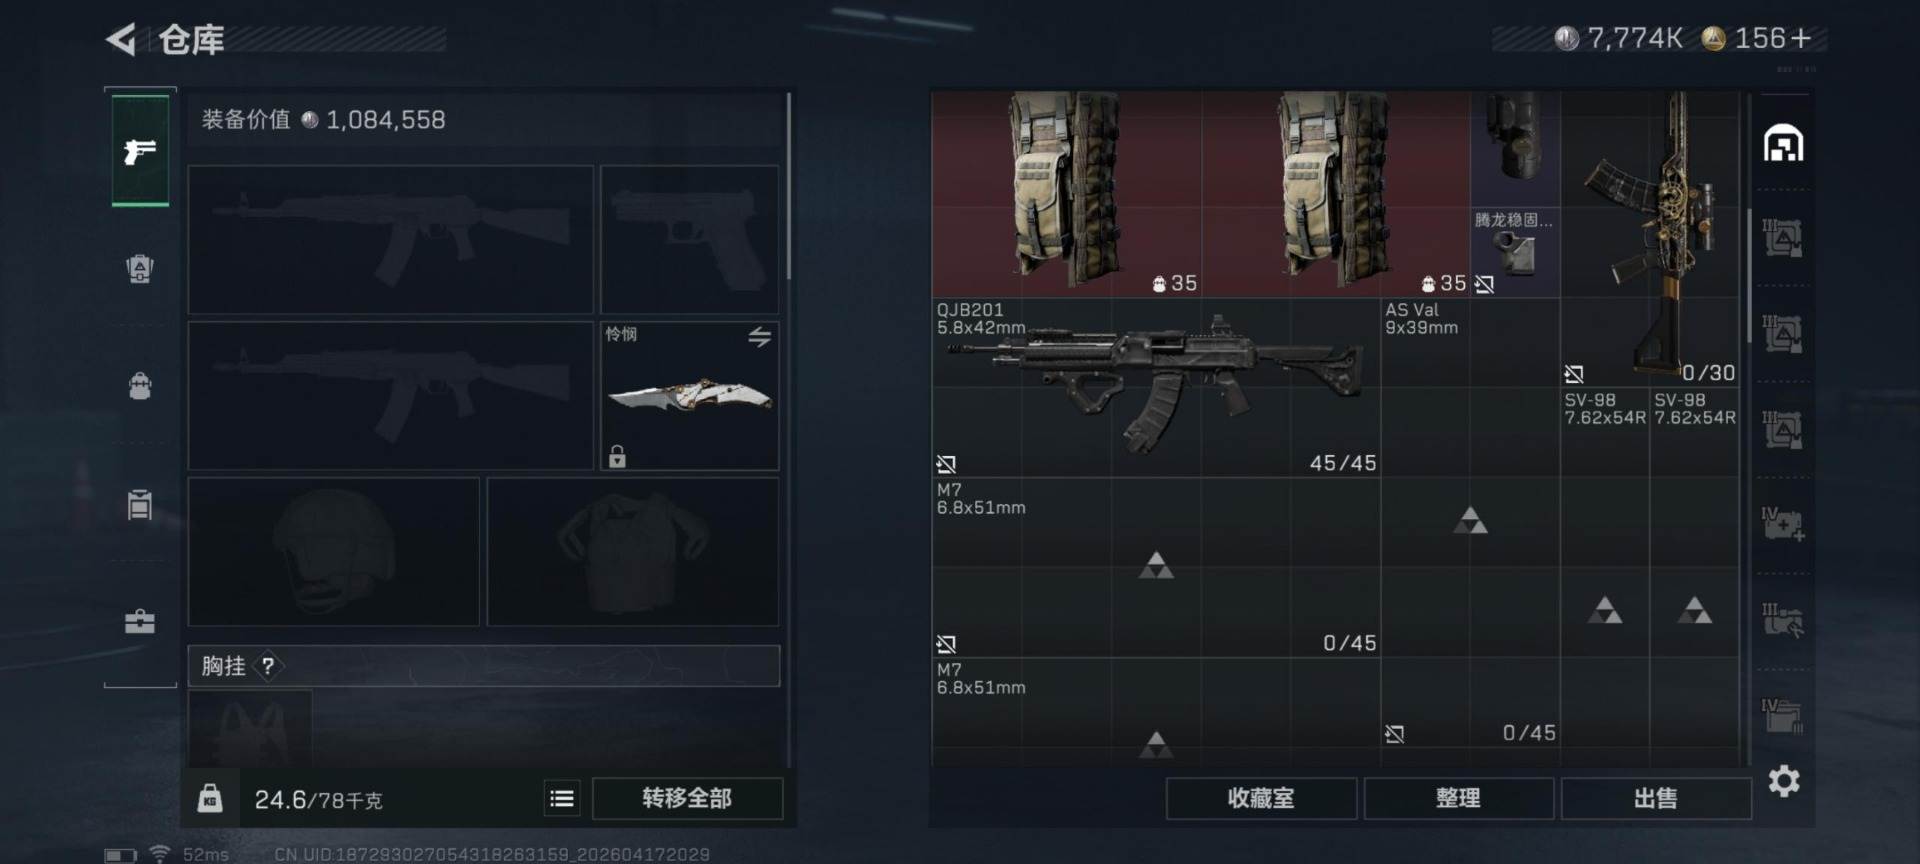Select the QJB201 weapon in stash

[1156, 388]
